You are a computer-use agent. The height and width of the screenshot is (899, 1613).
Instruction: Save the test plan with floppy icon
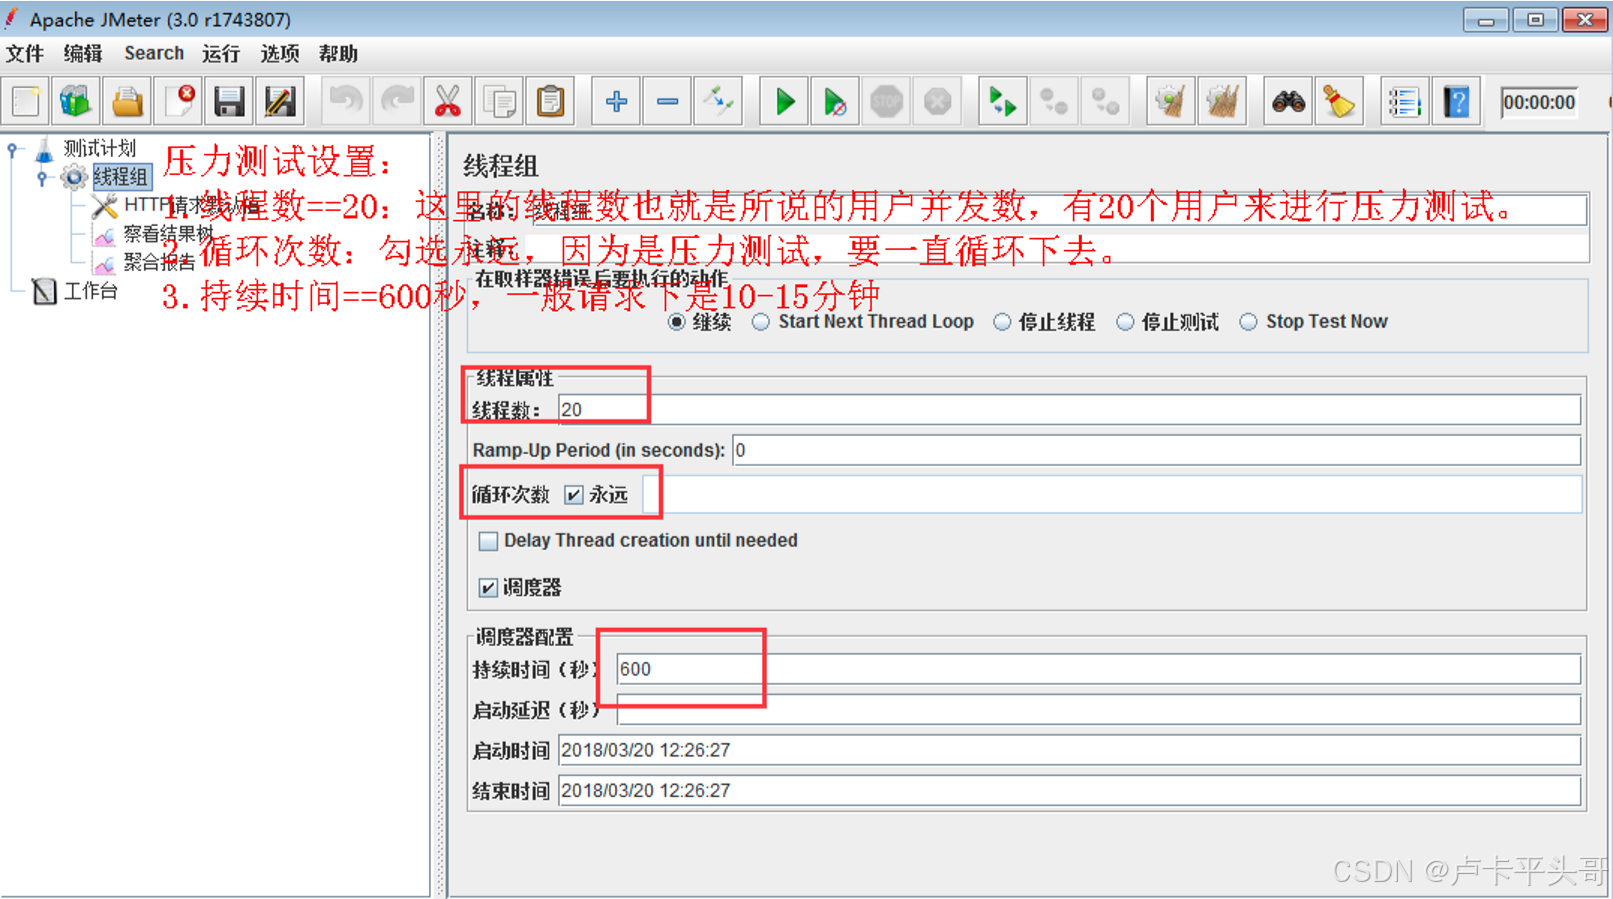pyautogui.click(x=229, y=101)
